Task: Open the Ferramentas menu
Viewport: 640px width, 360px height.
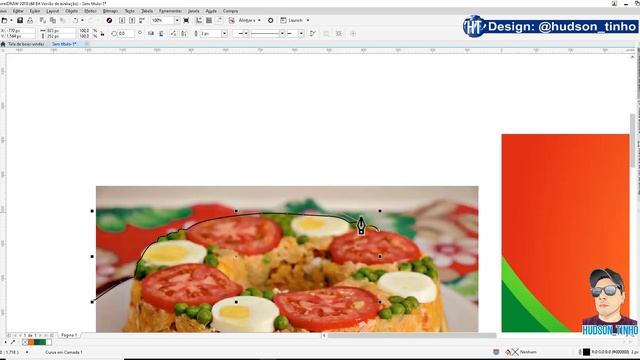Action: tap(170, 11)
